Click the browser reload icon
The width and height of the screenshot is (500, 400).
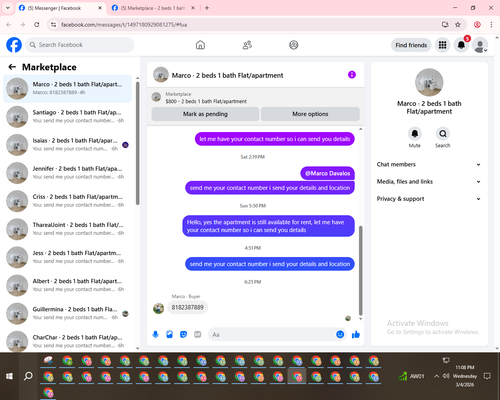click(37, 25)
